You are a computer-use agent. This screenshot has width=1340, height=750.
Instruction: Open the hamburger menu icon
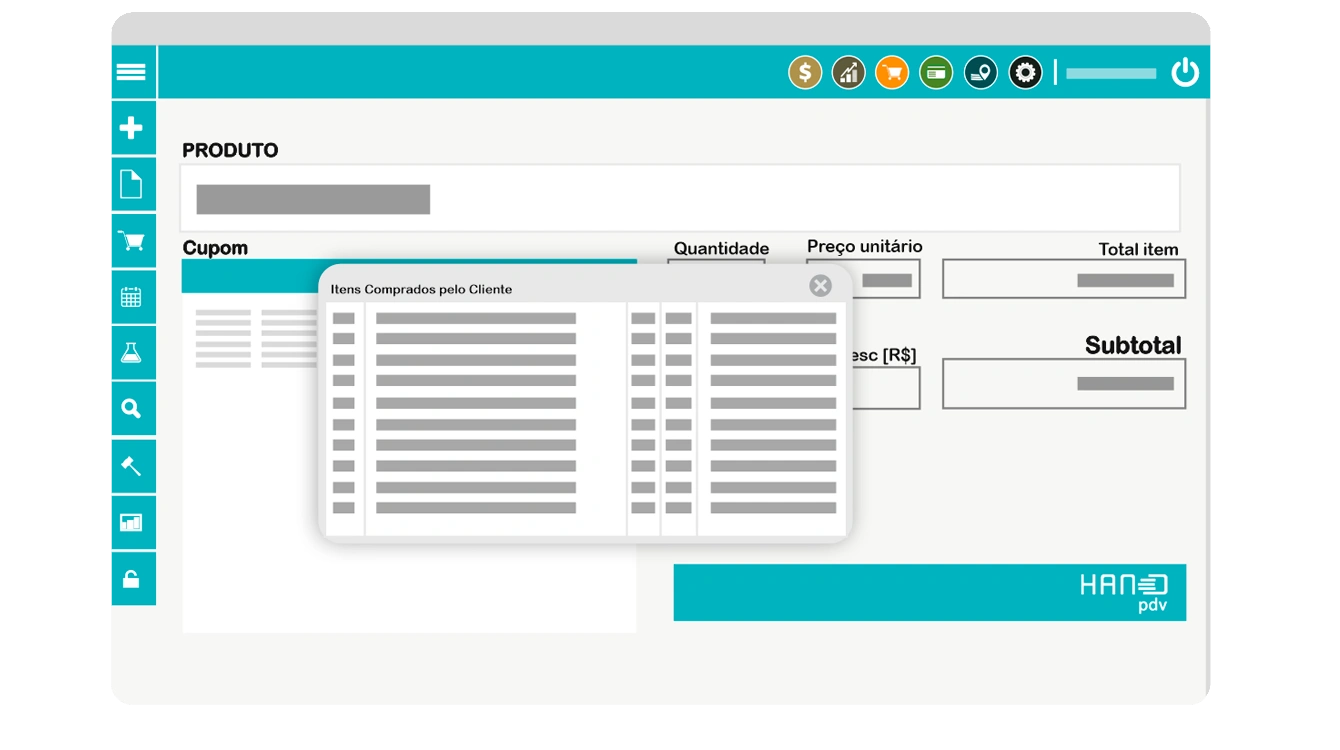click(131, 72)
